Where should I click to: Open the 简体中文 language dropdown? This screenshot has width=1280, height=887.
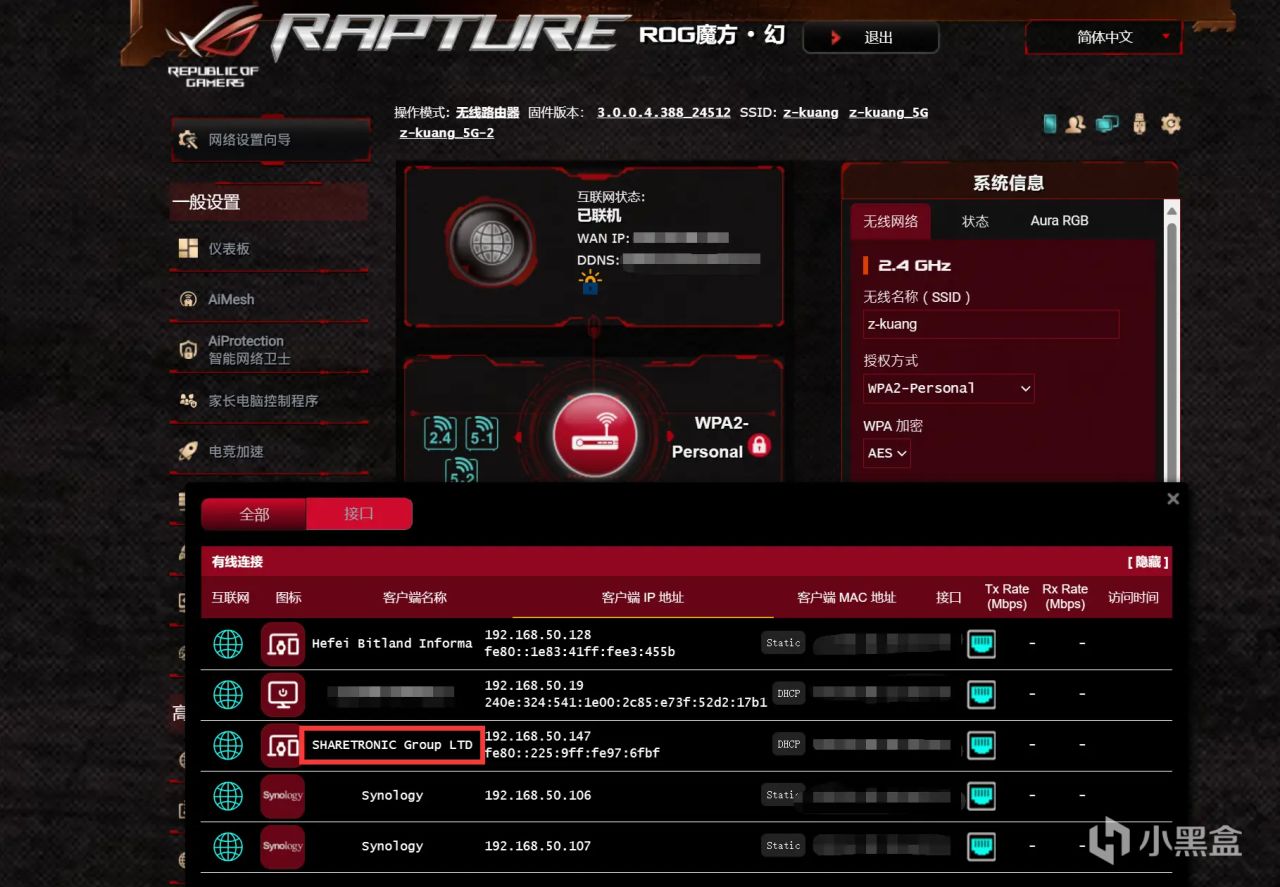(1104, 37)
